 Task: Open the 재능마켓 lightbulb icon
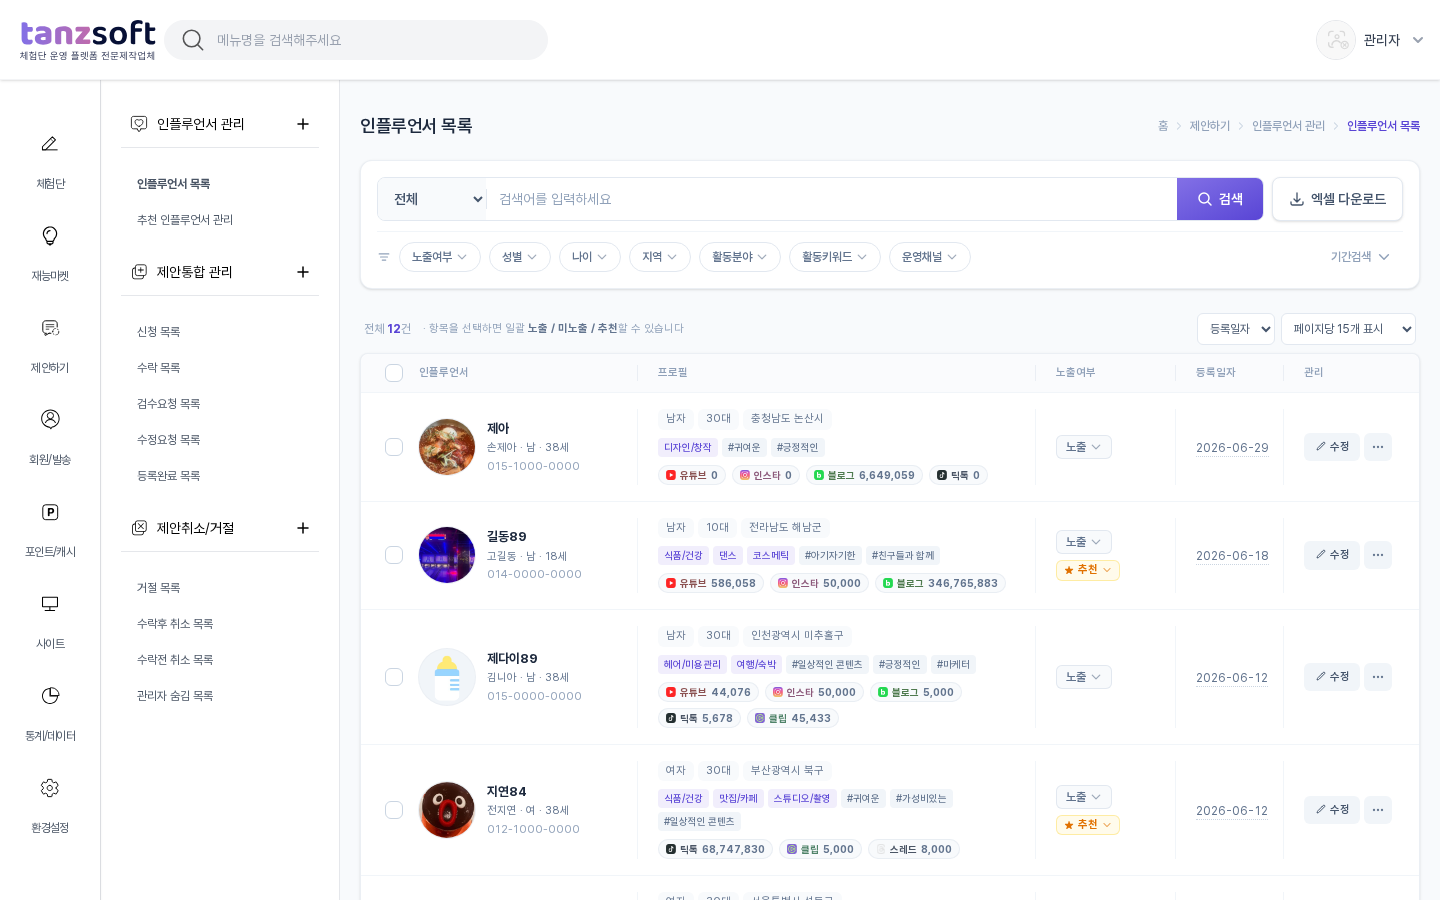(x=50, y=236)
